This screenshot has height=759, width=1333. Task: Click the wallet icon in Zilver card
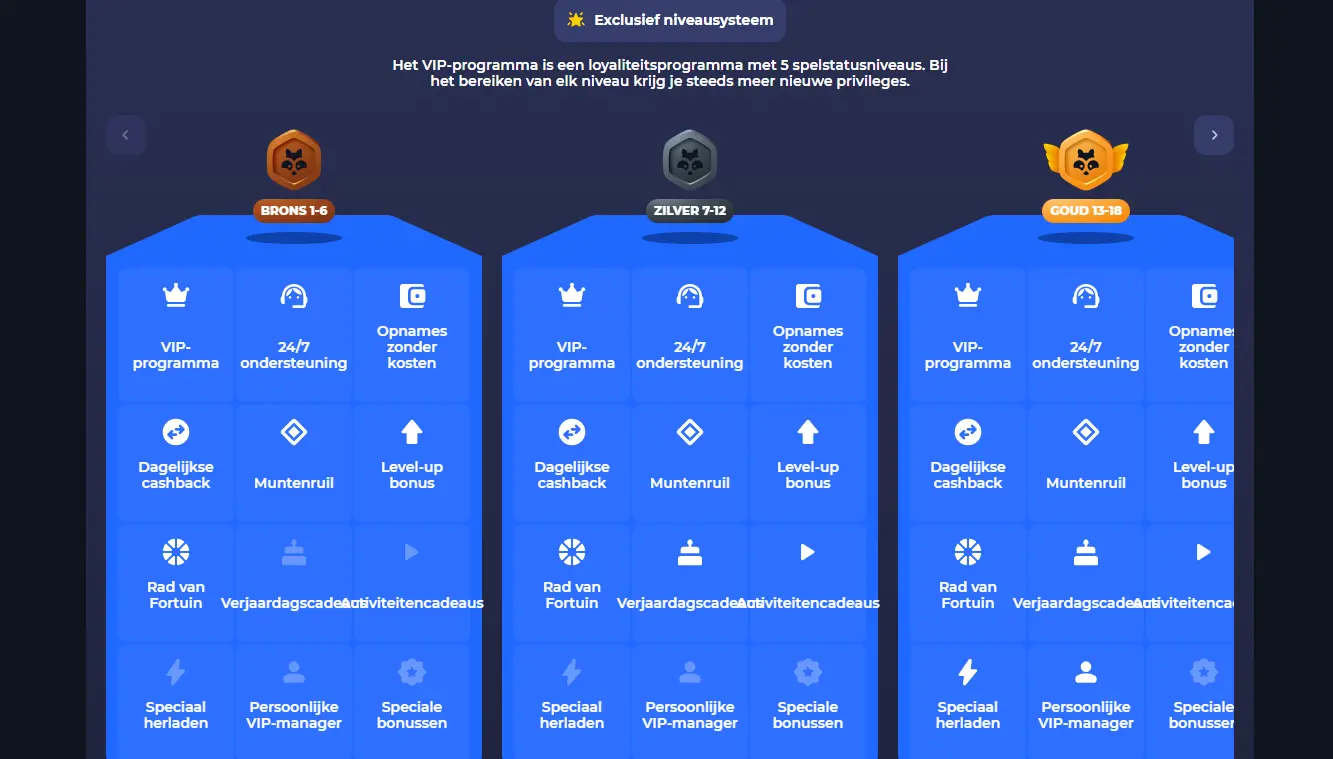point(808,295)
